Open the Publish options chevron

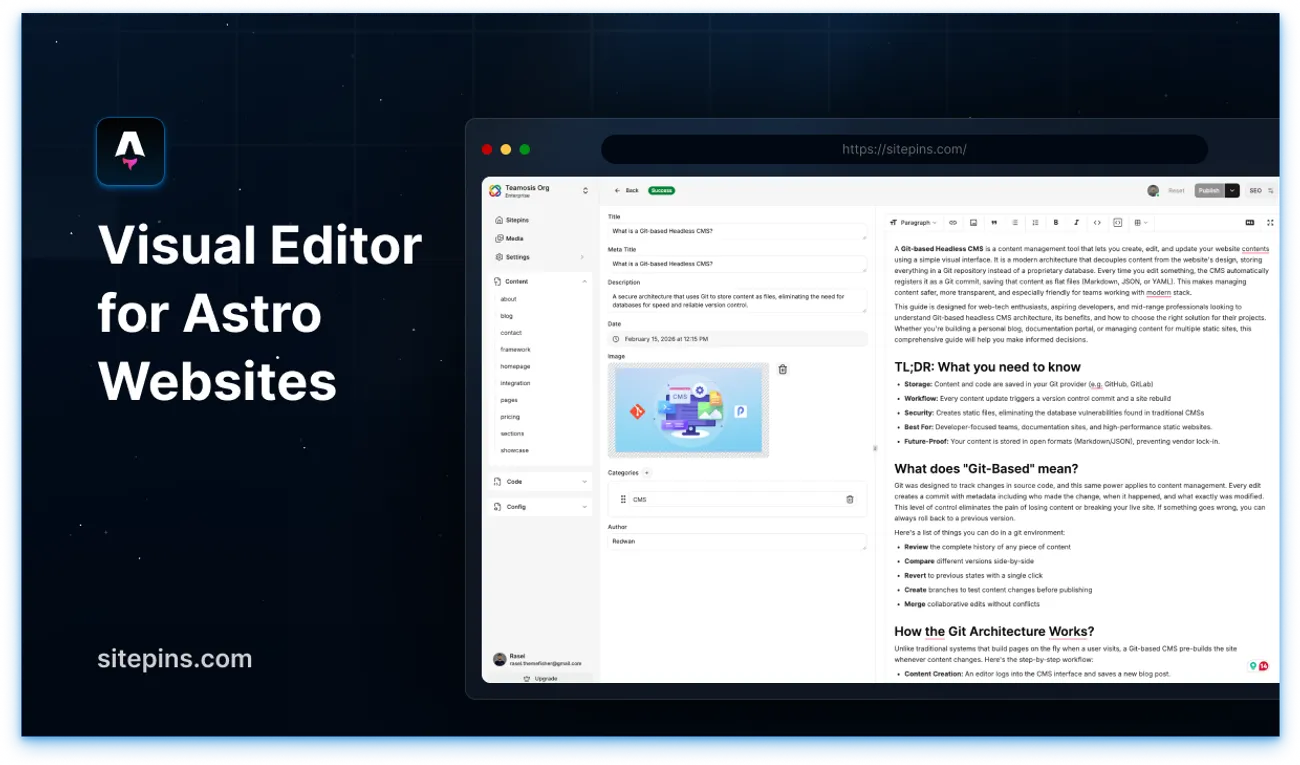[1232, 190]
